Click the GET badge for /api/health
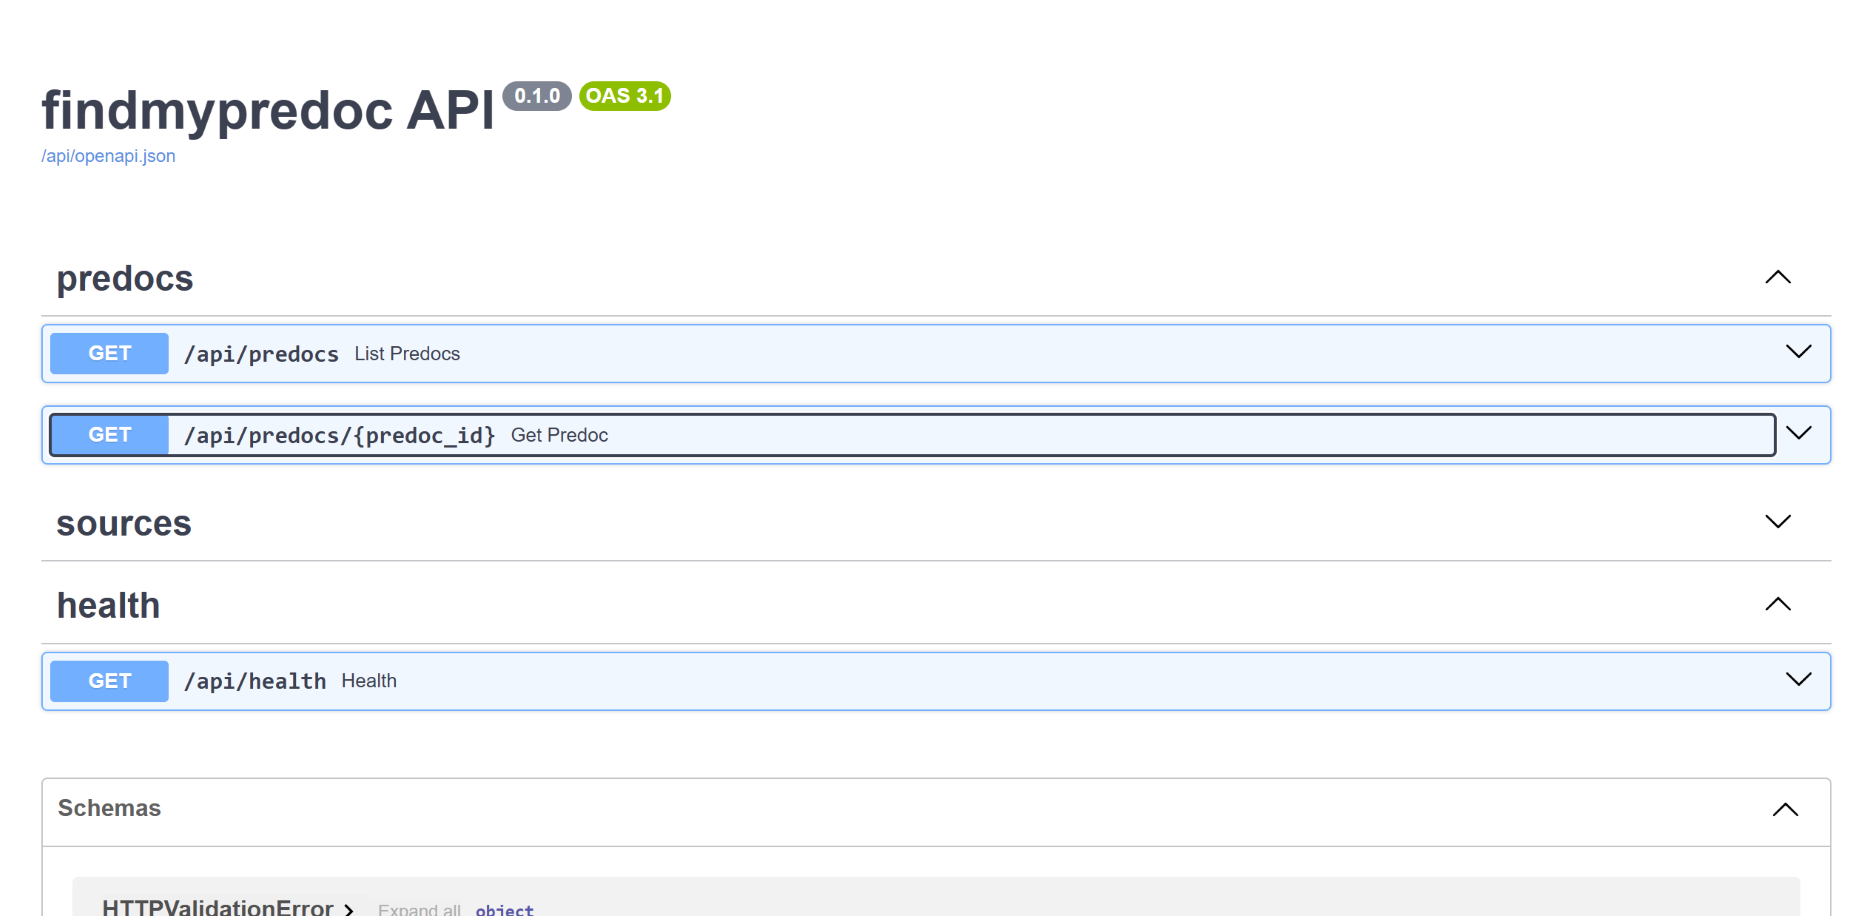The height and width of the screenshot is (916, 1859). click(109, 681)
